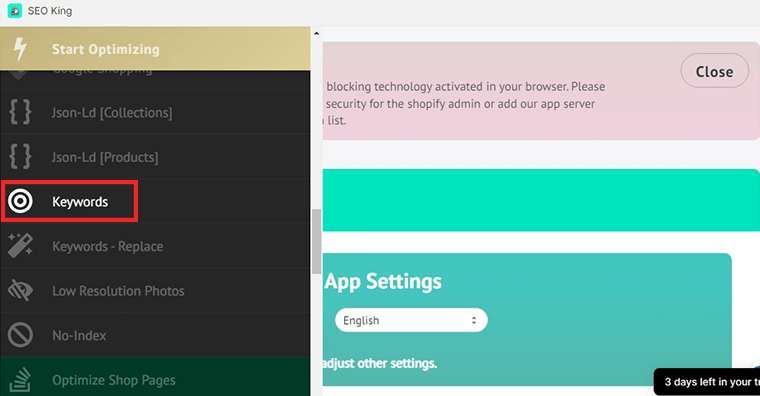Click the curly braces icon beside Json-Ld [Products]
This screenshot has height=396, width=760.
tap(20, 157)
